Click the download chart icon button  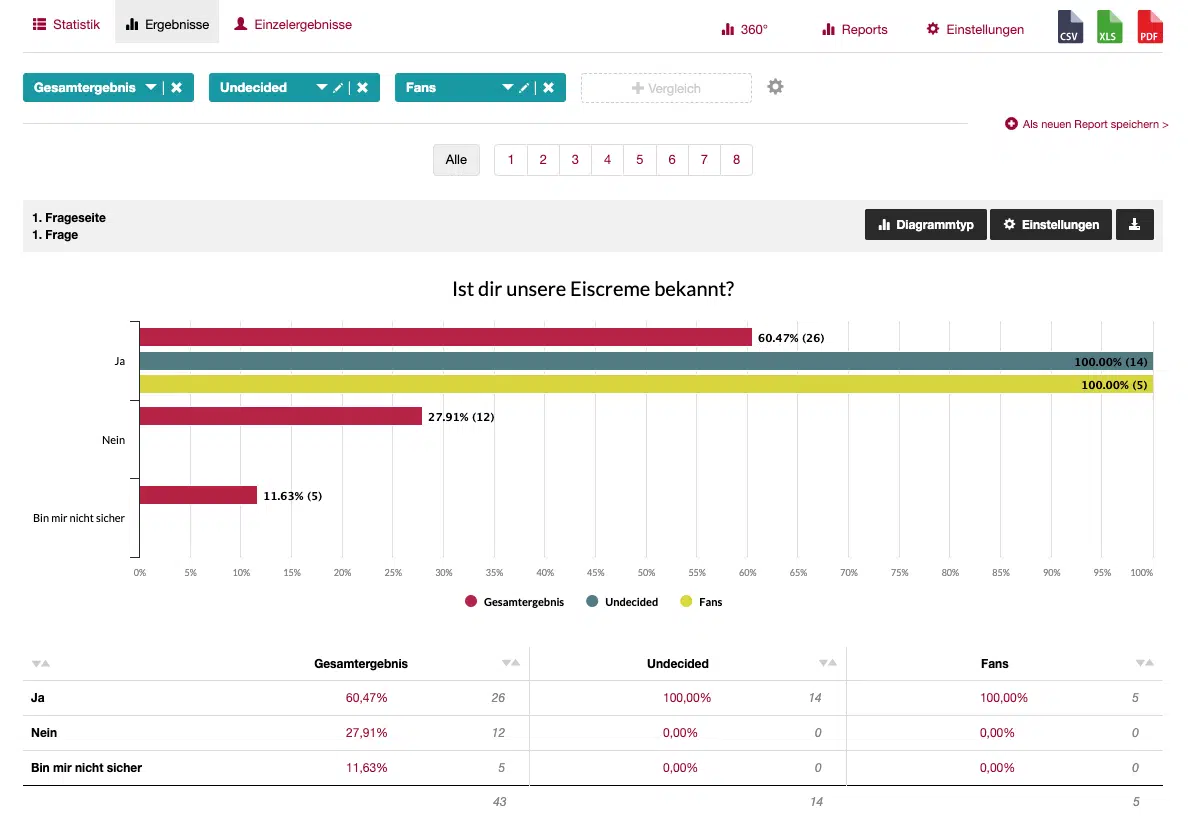point(1134,225)
